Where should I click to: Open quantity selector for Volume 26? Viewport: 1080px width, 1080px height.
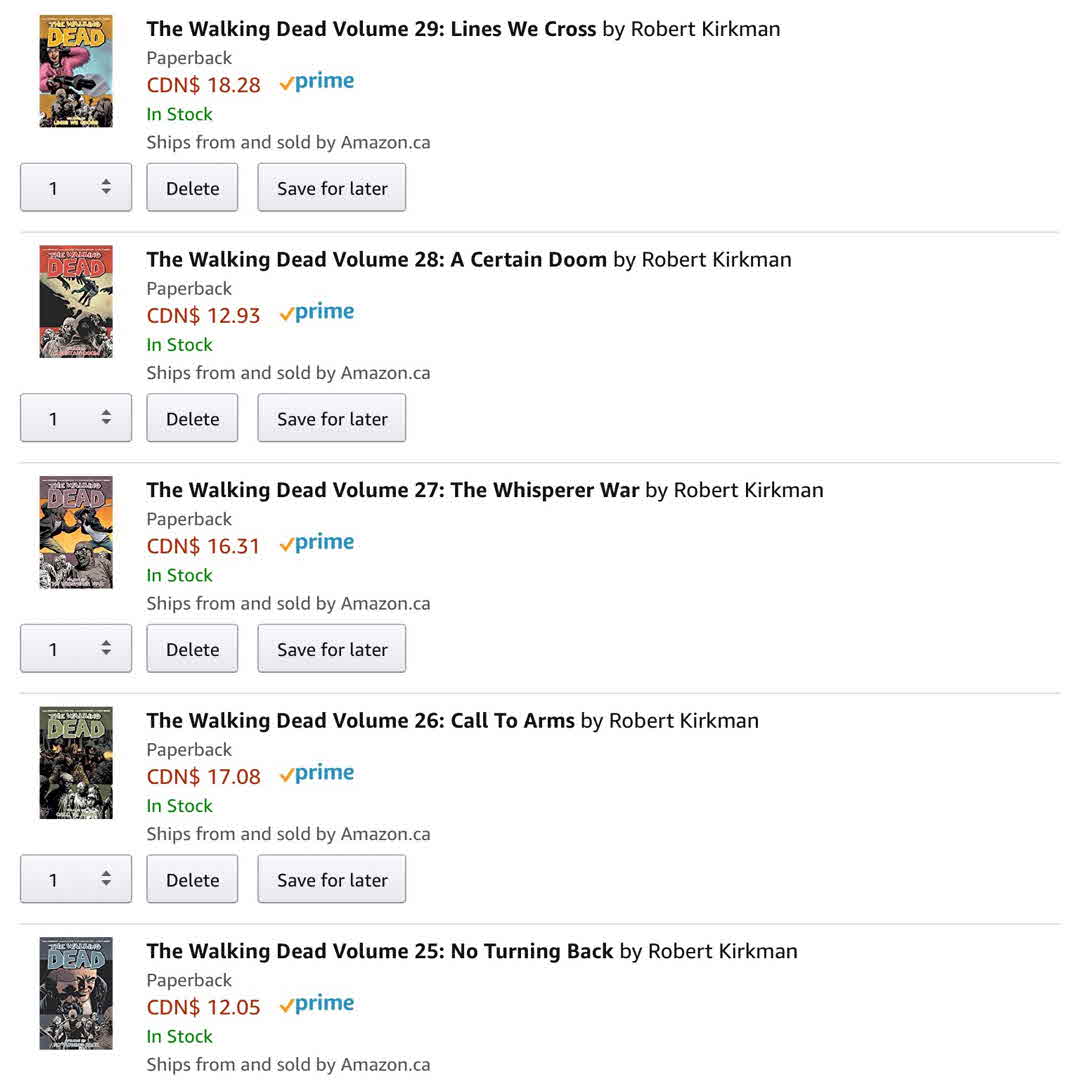click(76, 880)
